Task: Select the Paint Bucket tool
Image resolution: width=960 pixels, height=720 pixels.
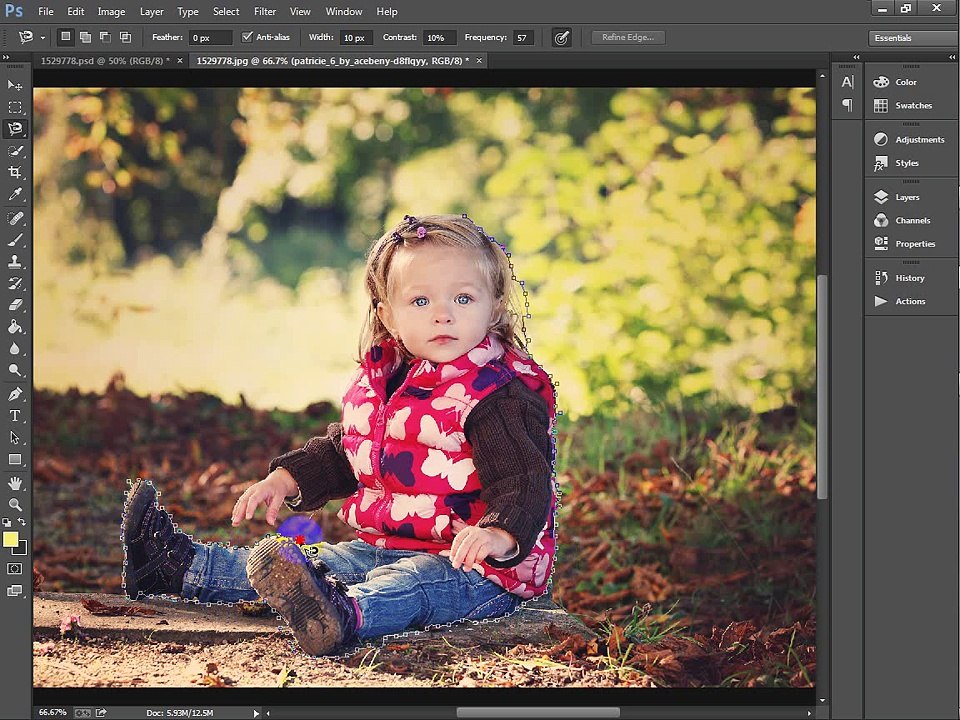Action: (15, 327)
